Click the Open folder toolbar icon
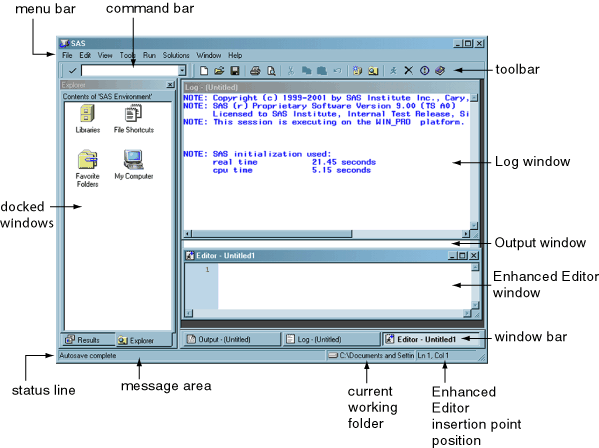599x448 pixels. [x=219, y=71]
